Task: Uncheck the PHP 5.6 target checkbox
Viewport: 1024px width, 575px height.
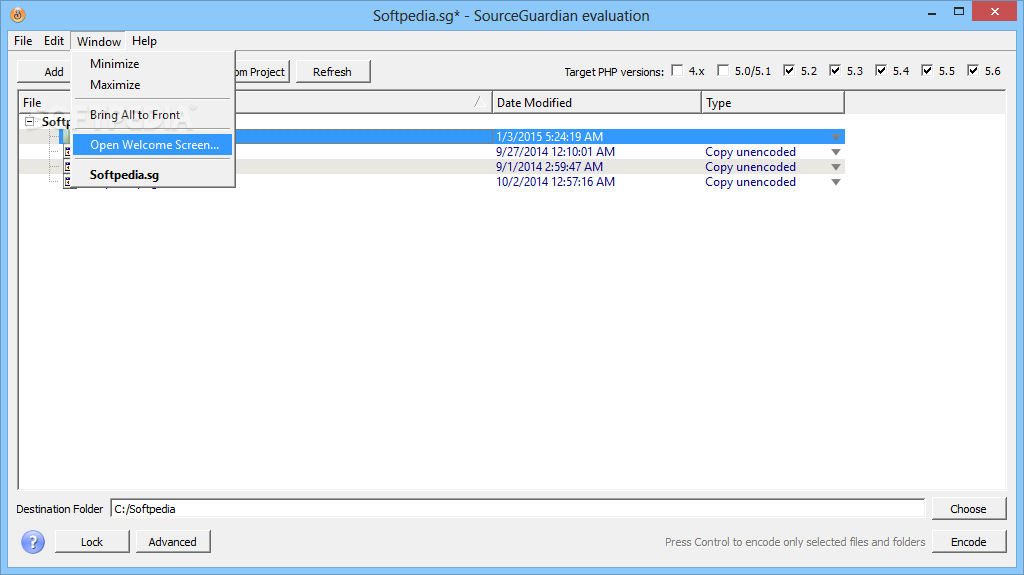Action: 973,70
